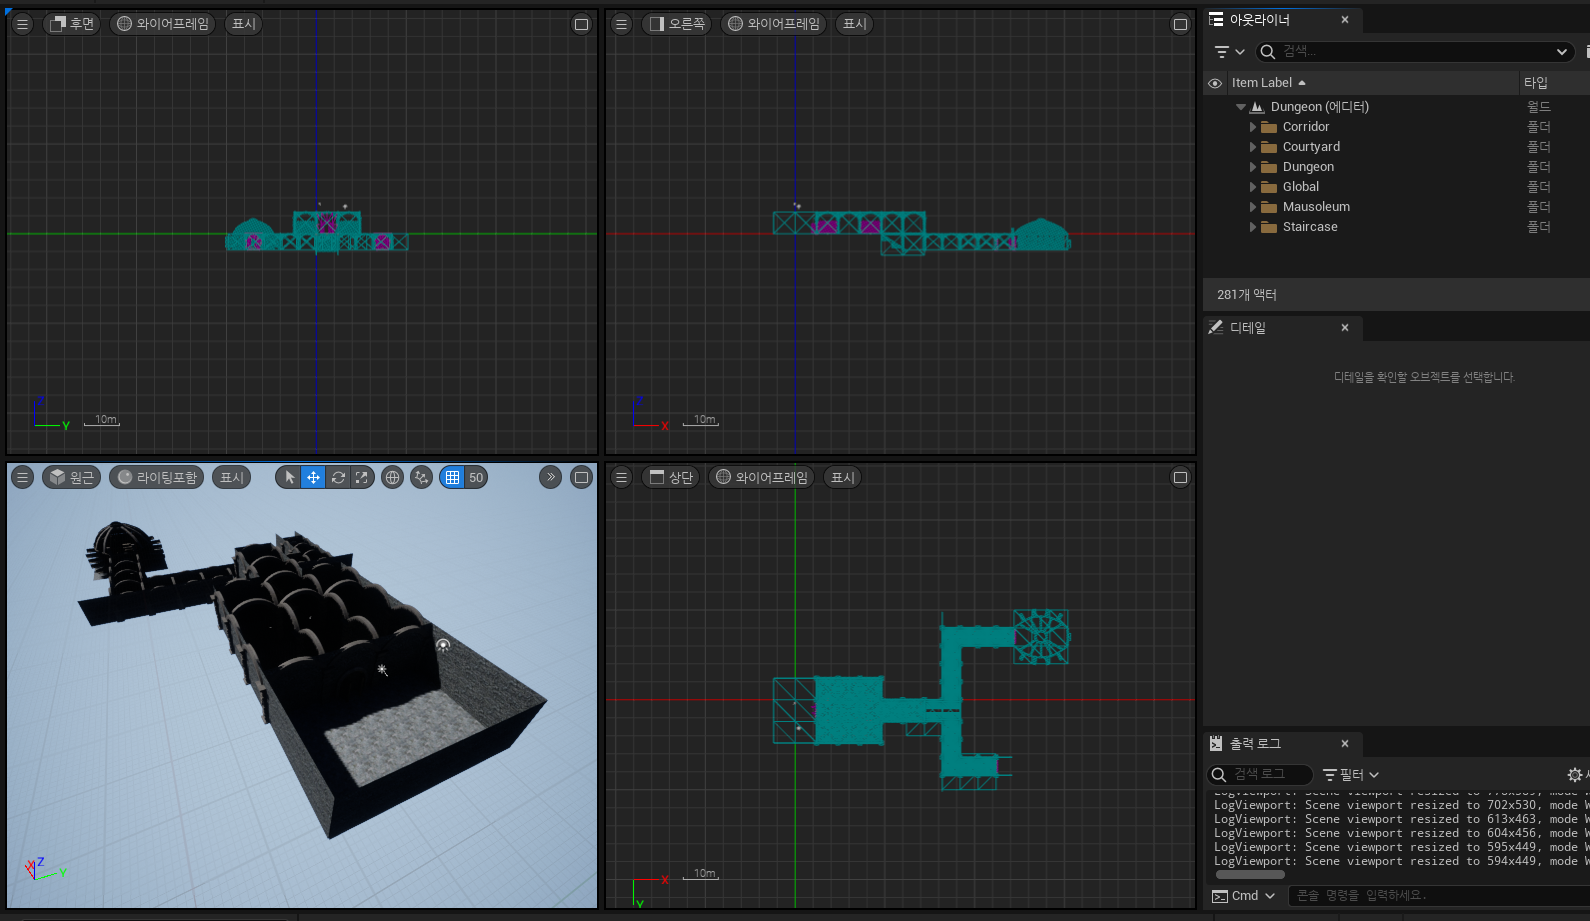Expand the Staircase folder
Screen dimensions: 1590x921
(x=1253, y=227)
